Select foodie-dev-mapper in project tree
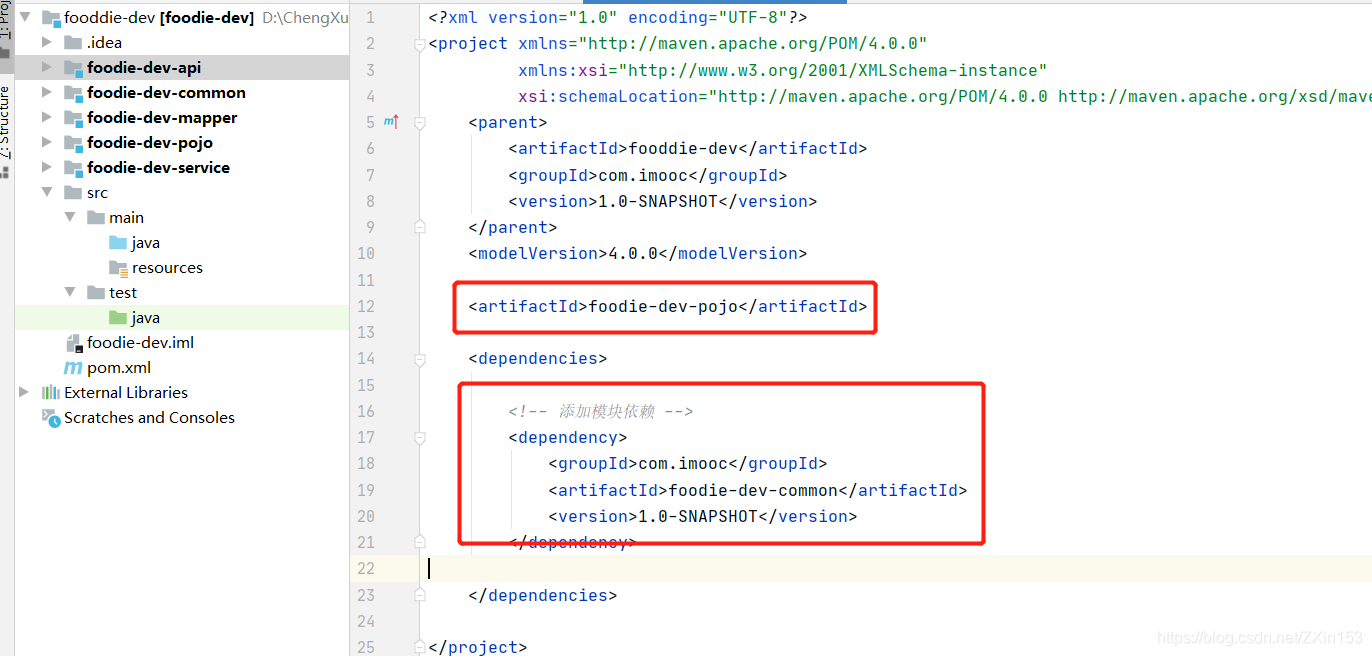The height and width of the screenshot is (656, 1372). pos(162,117)
